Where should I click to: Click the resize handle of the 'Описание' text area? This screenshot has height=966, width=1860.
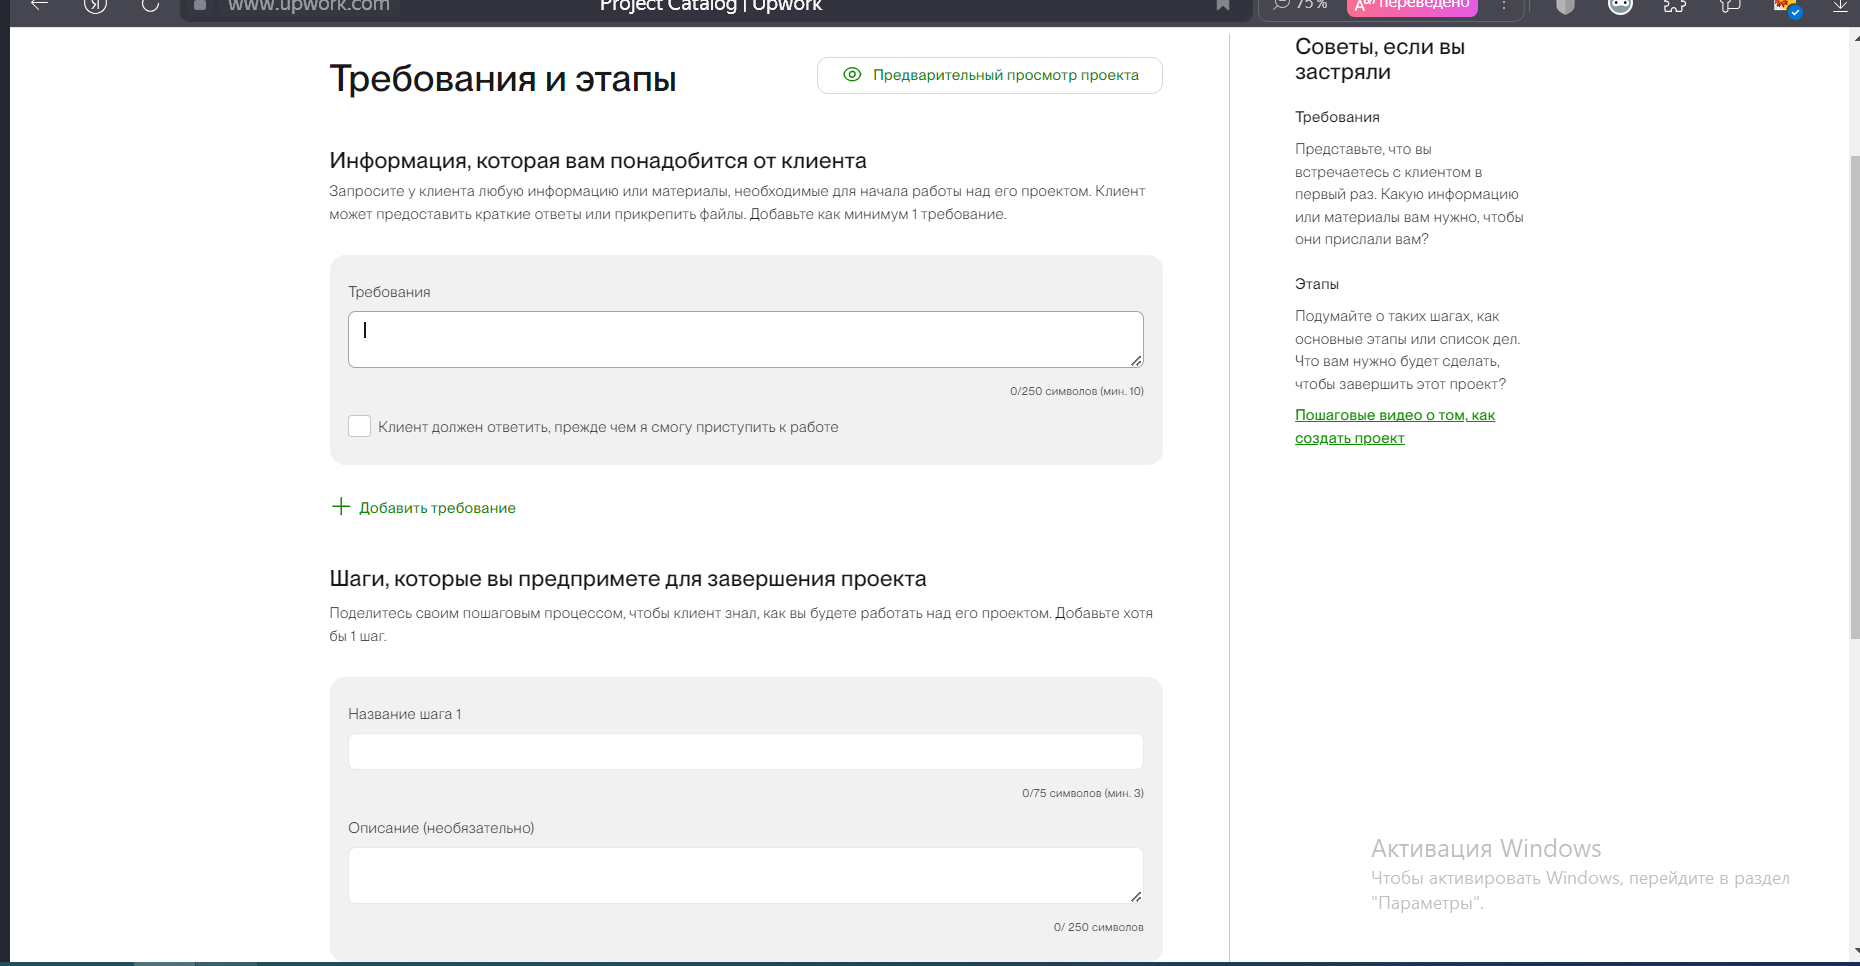(x=1136, y=896)
